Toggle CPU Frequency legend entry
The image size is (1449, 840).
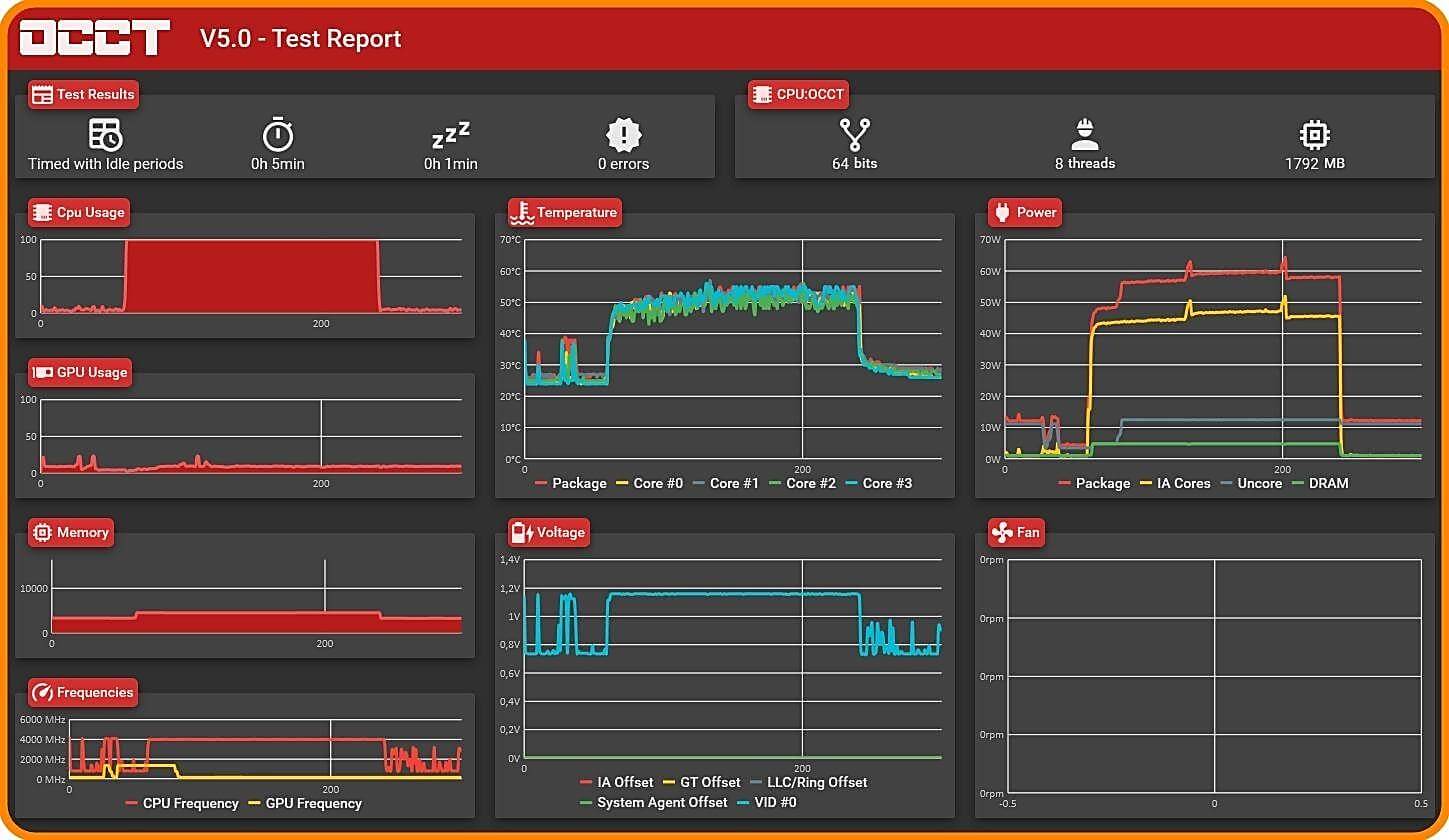point(182,803)
